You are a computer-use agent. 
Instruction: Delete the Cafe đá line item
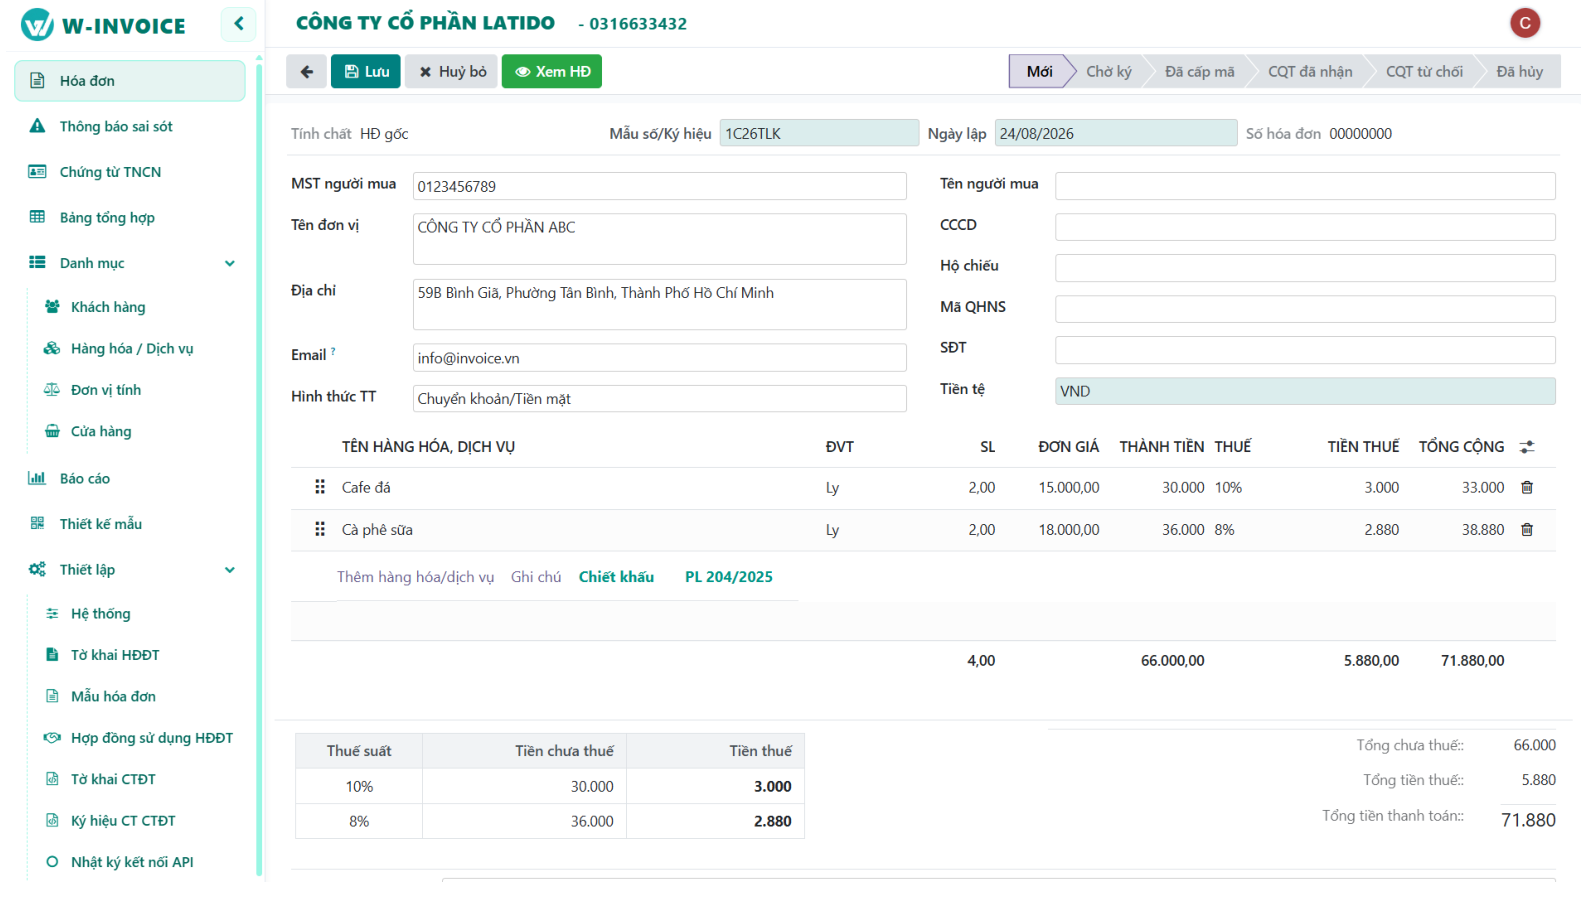[1527, 487]
